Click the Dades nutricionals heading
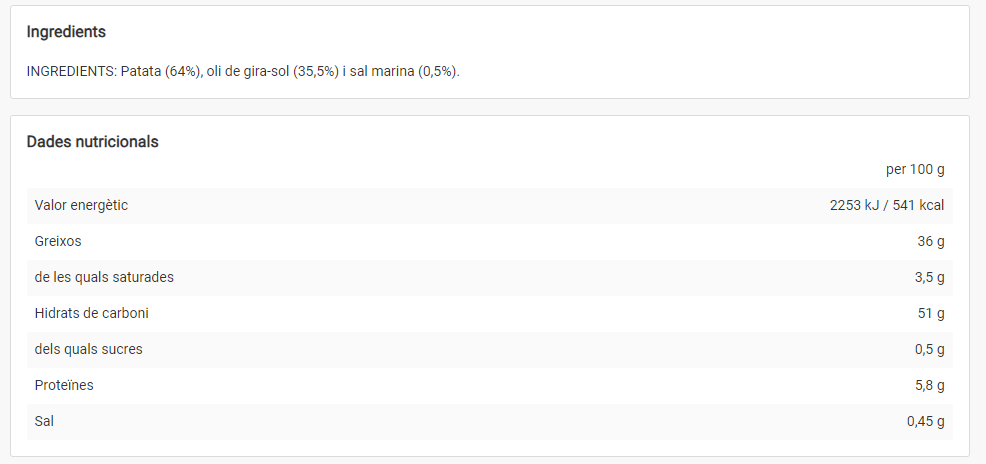Viewport: 986px width, 464px height. pyautogui.click(x=92, y=142)
